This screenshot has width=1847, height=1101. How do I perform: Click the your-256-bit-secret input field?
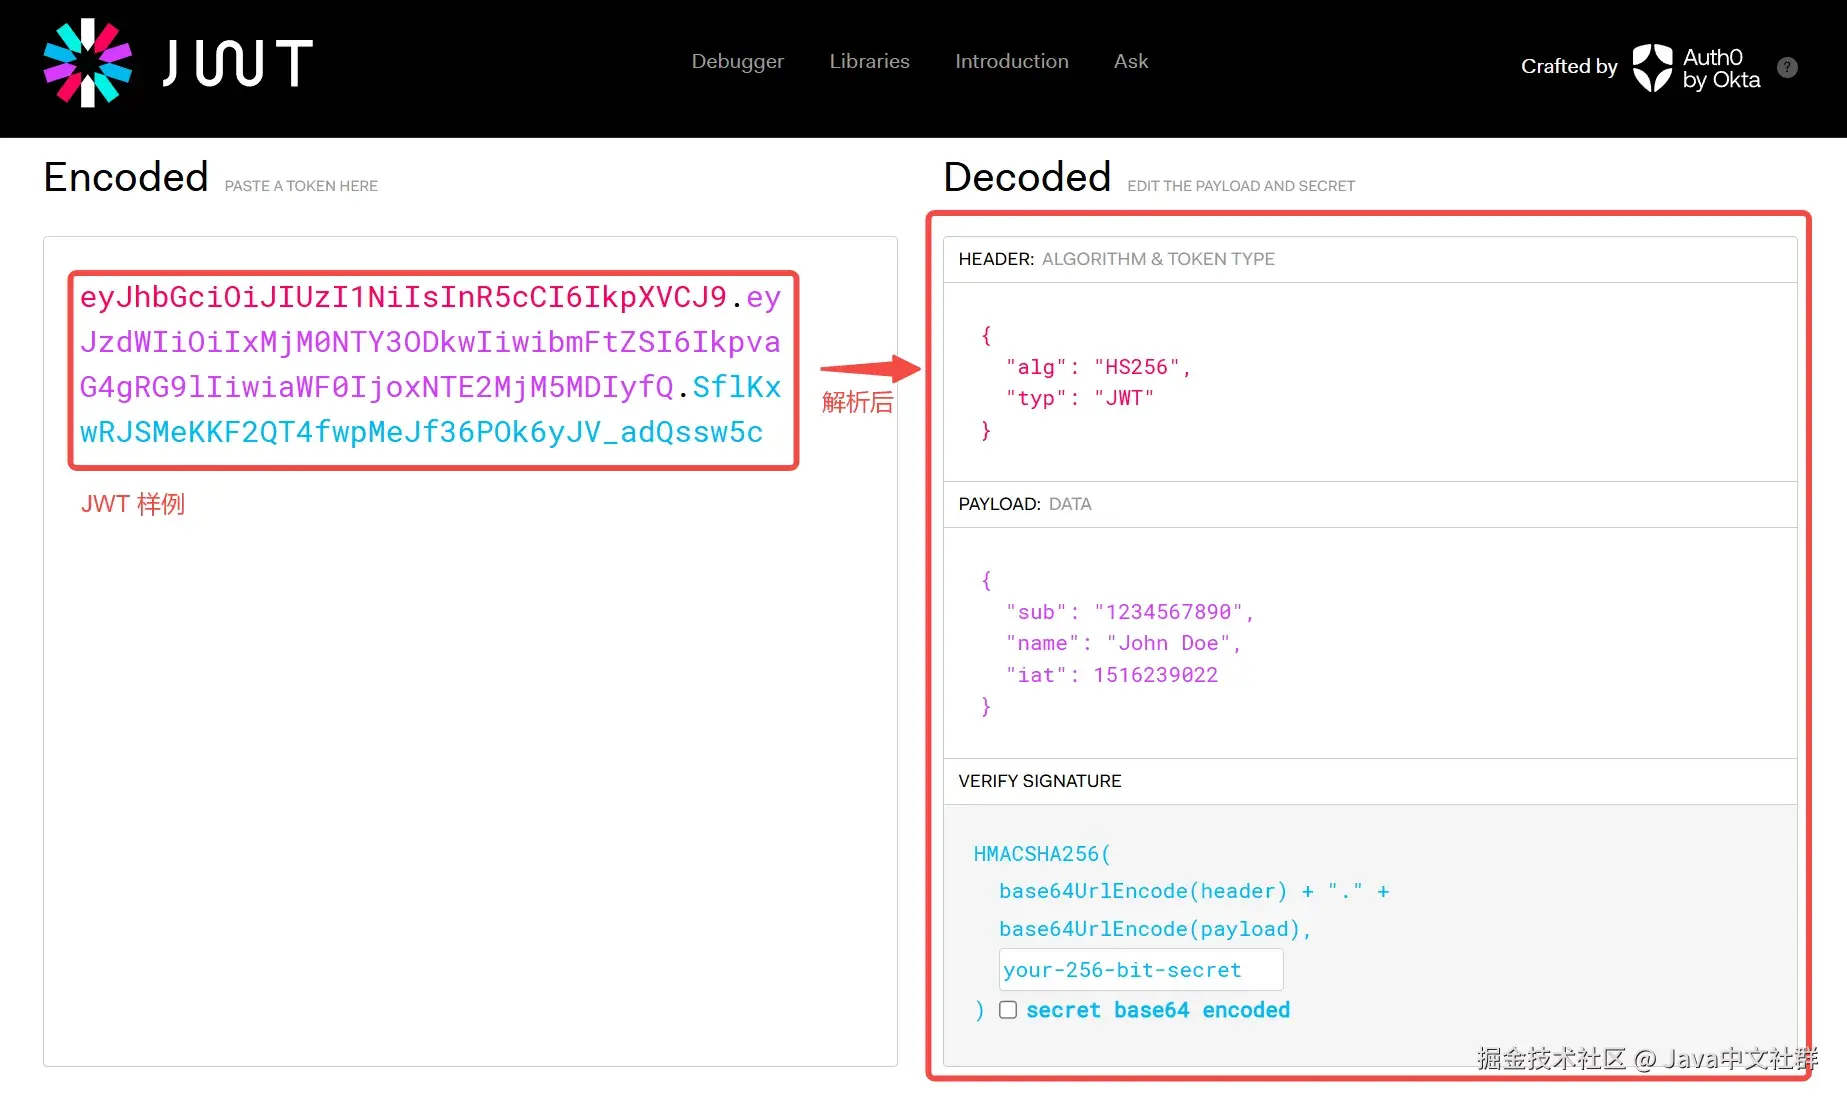1140,970
